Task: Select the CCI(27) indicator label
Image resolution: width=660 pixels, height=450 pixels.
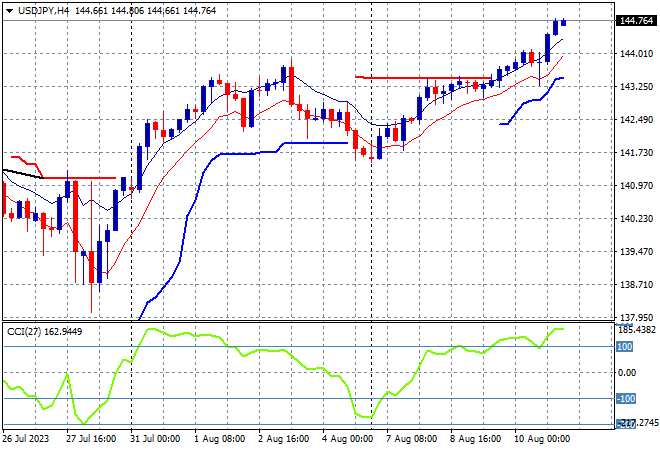Action: coord(24,332)
